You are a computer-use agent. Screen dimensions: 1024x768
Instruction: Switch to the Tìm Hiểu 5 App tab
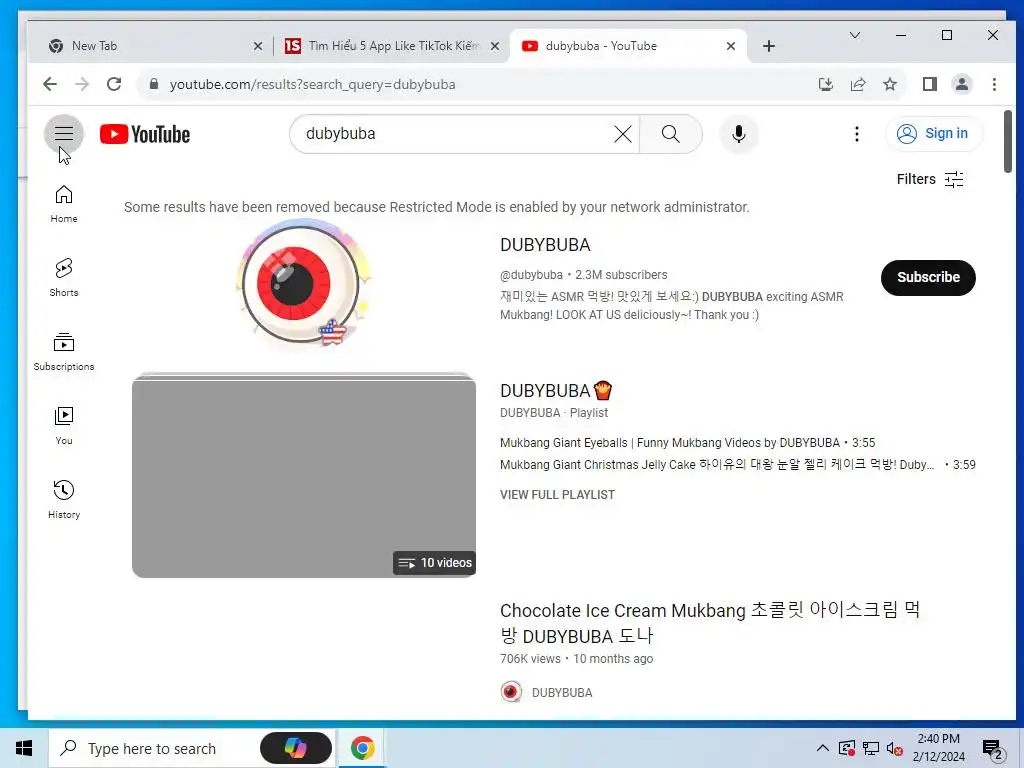[x=394, y=46]
